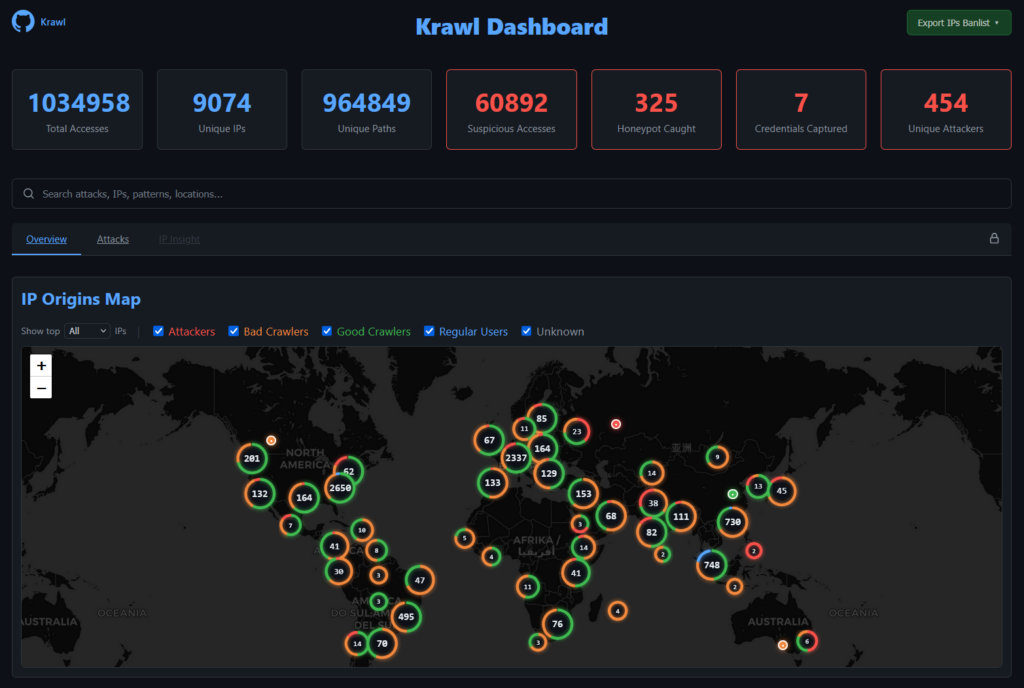1024x688 pixels.
Task: Toggle the Regular Users checkbox
Action: pyautogui.click(x=429, y=331)
